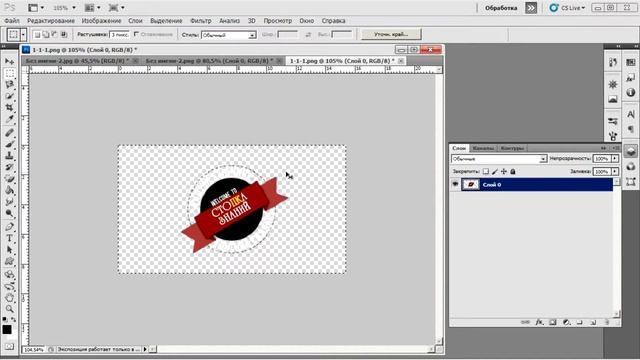Open the Файл menu
Viewport: 640px width, 360px height.
[12, 20]
